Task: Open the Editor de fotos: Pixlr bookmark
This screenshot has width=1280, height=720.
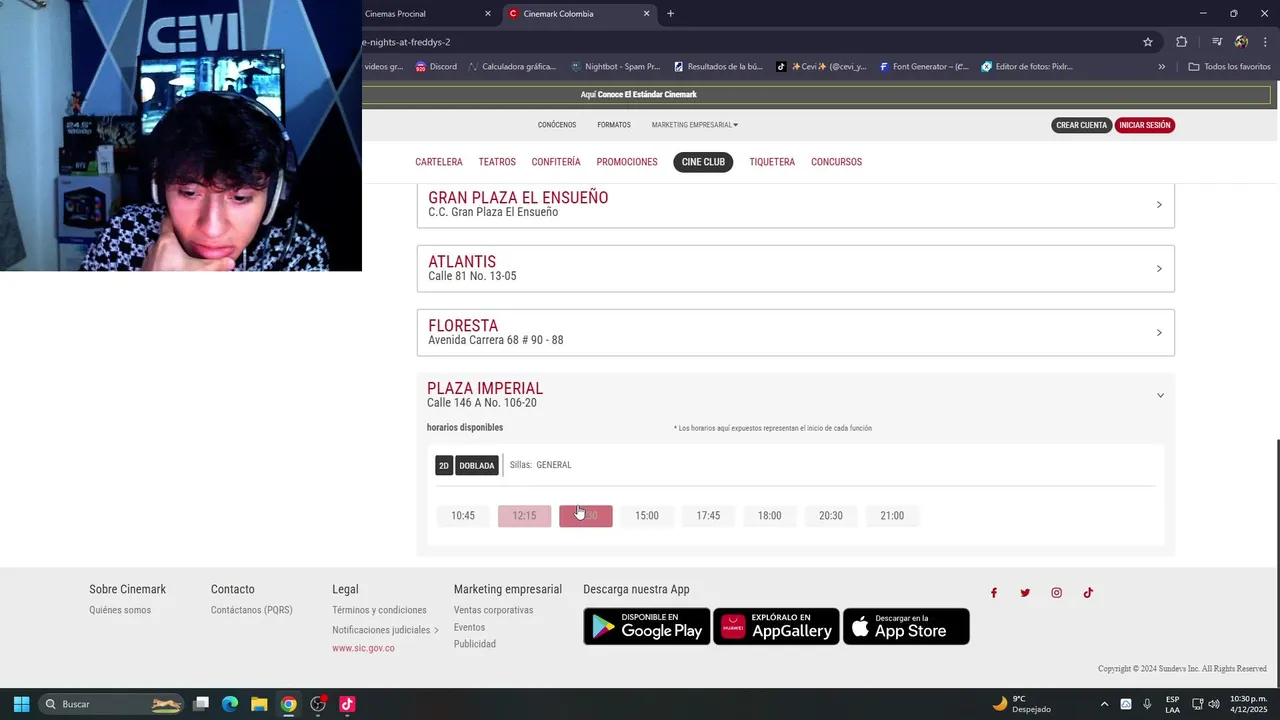Action: 1027,67
